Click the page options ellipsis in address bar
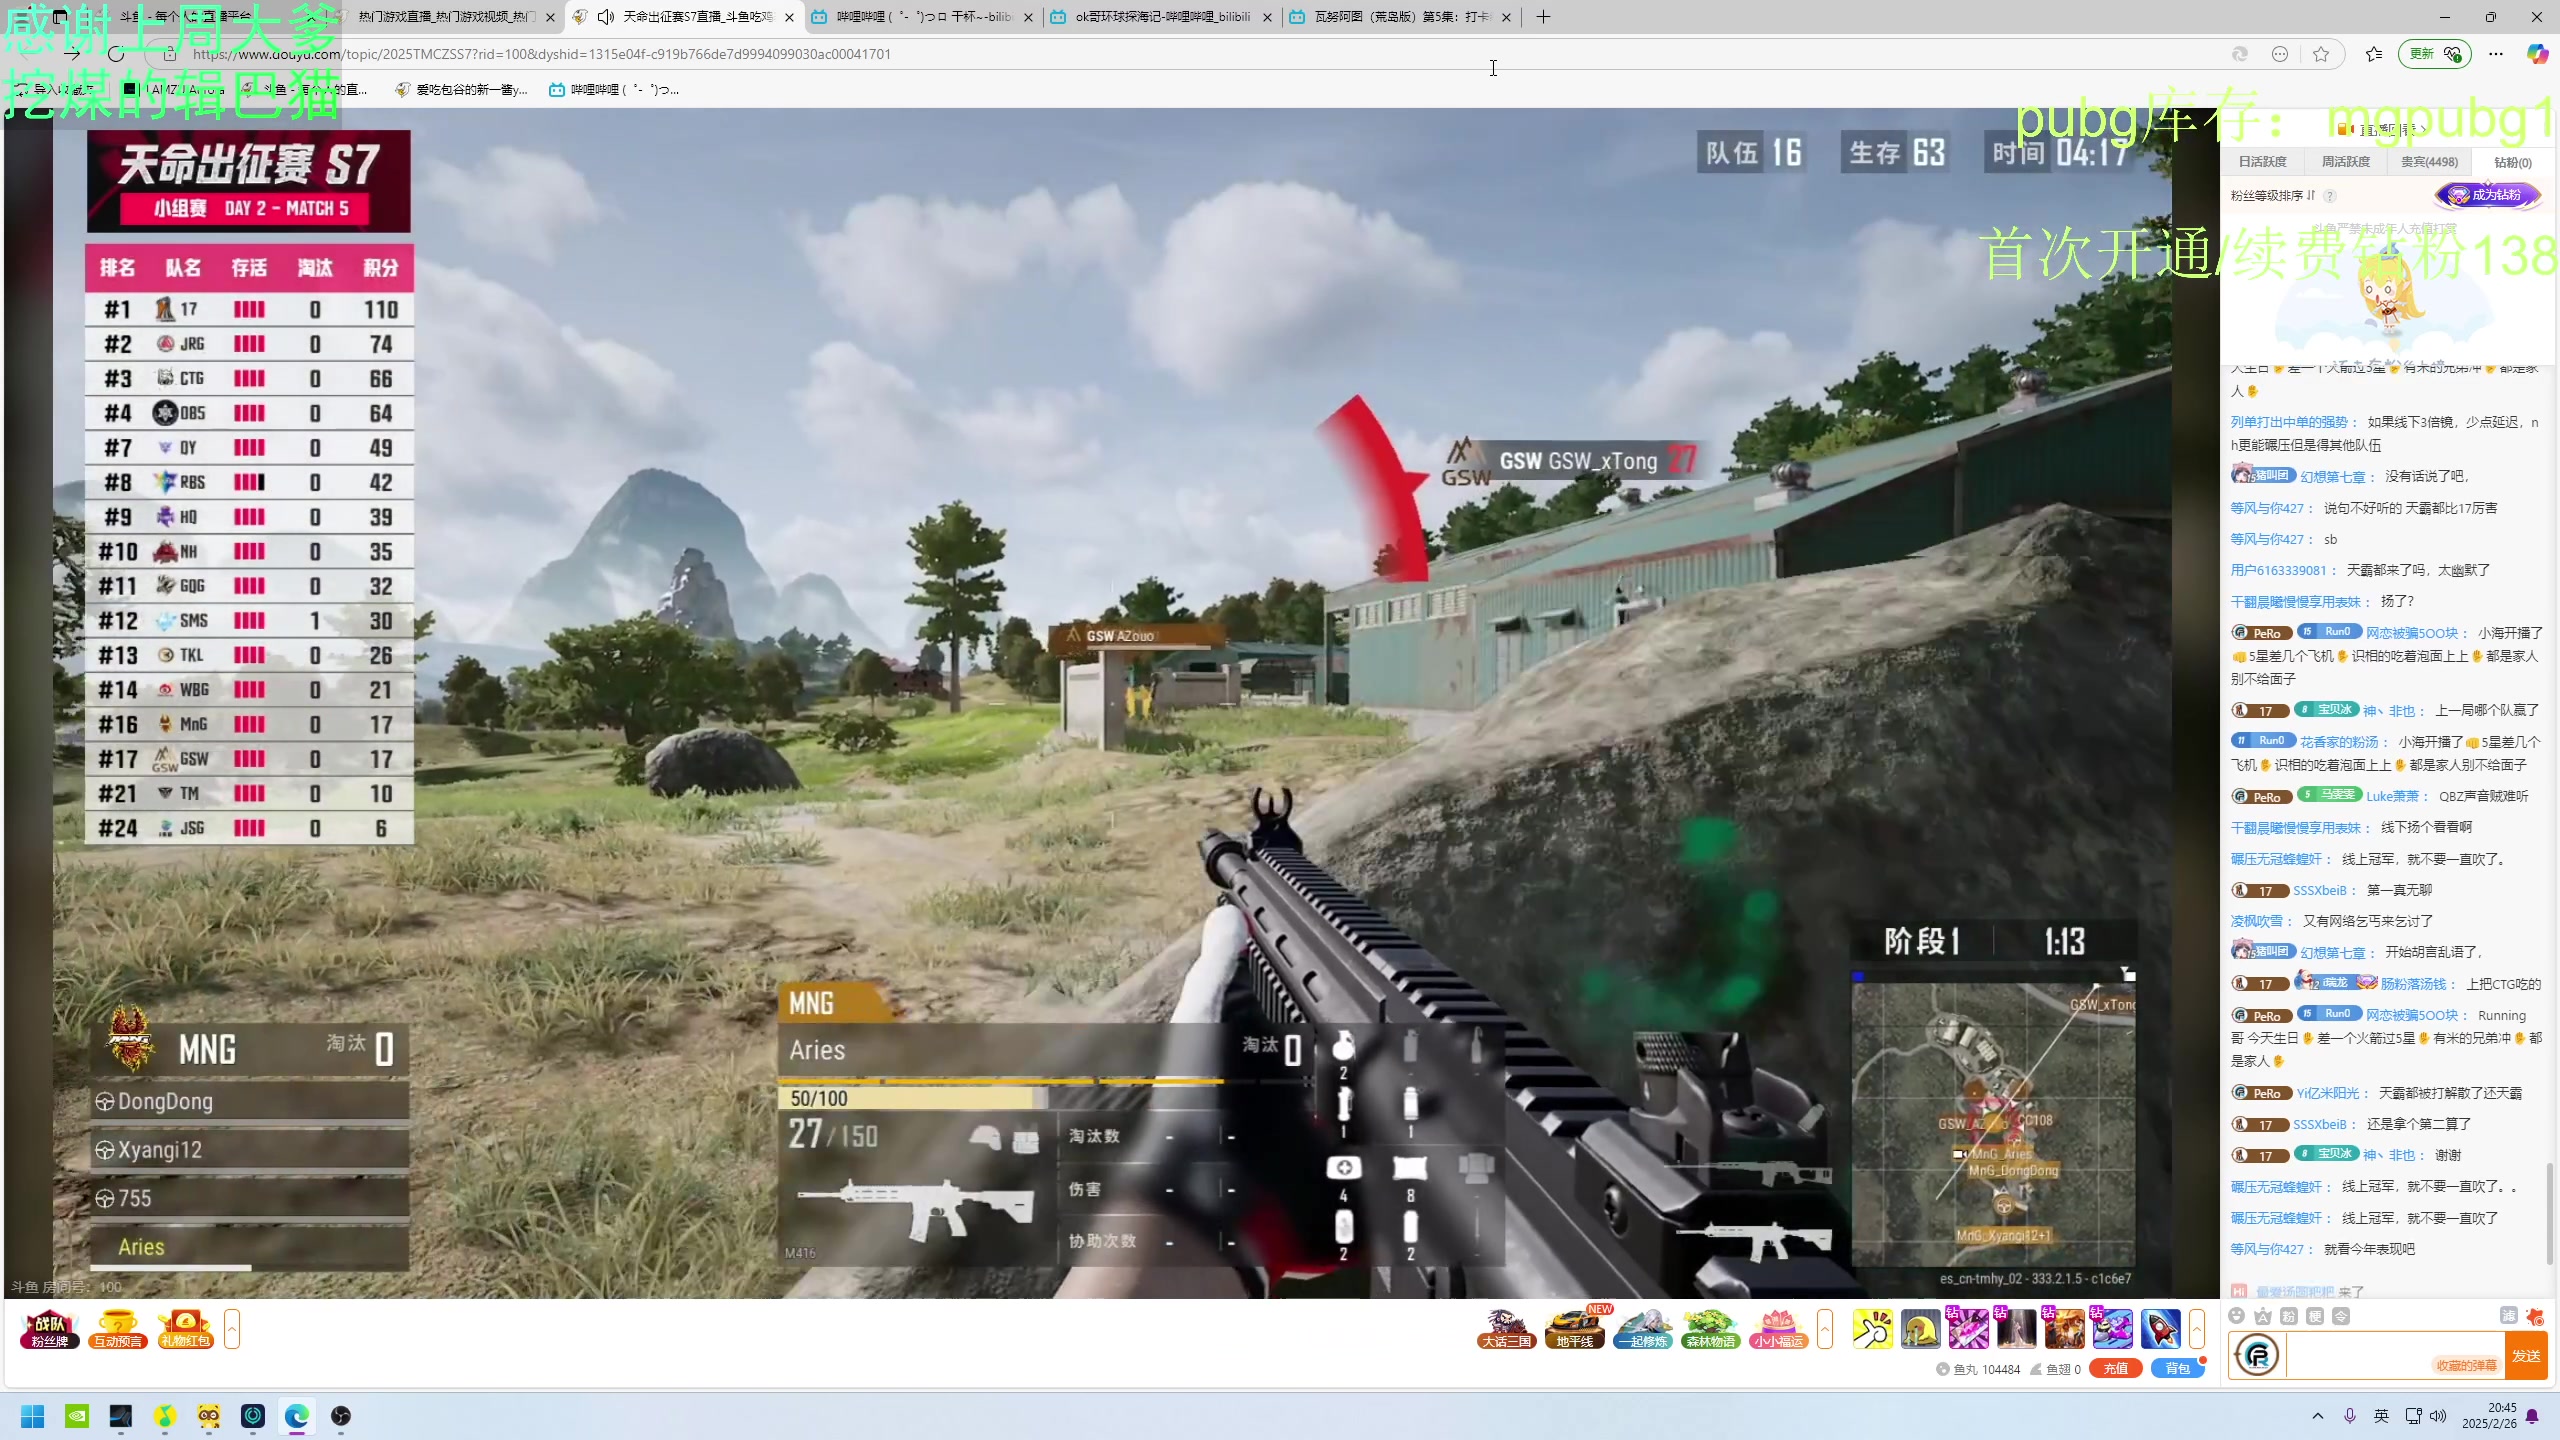Screen dimensions: 2560x1440 (x=2280, y=54)
